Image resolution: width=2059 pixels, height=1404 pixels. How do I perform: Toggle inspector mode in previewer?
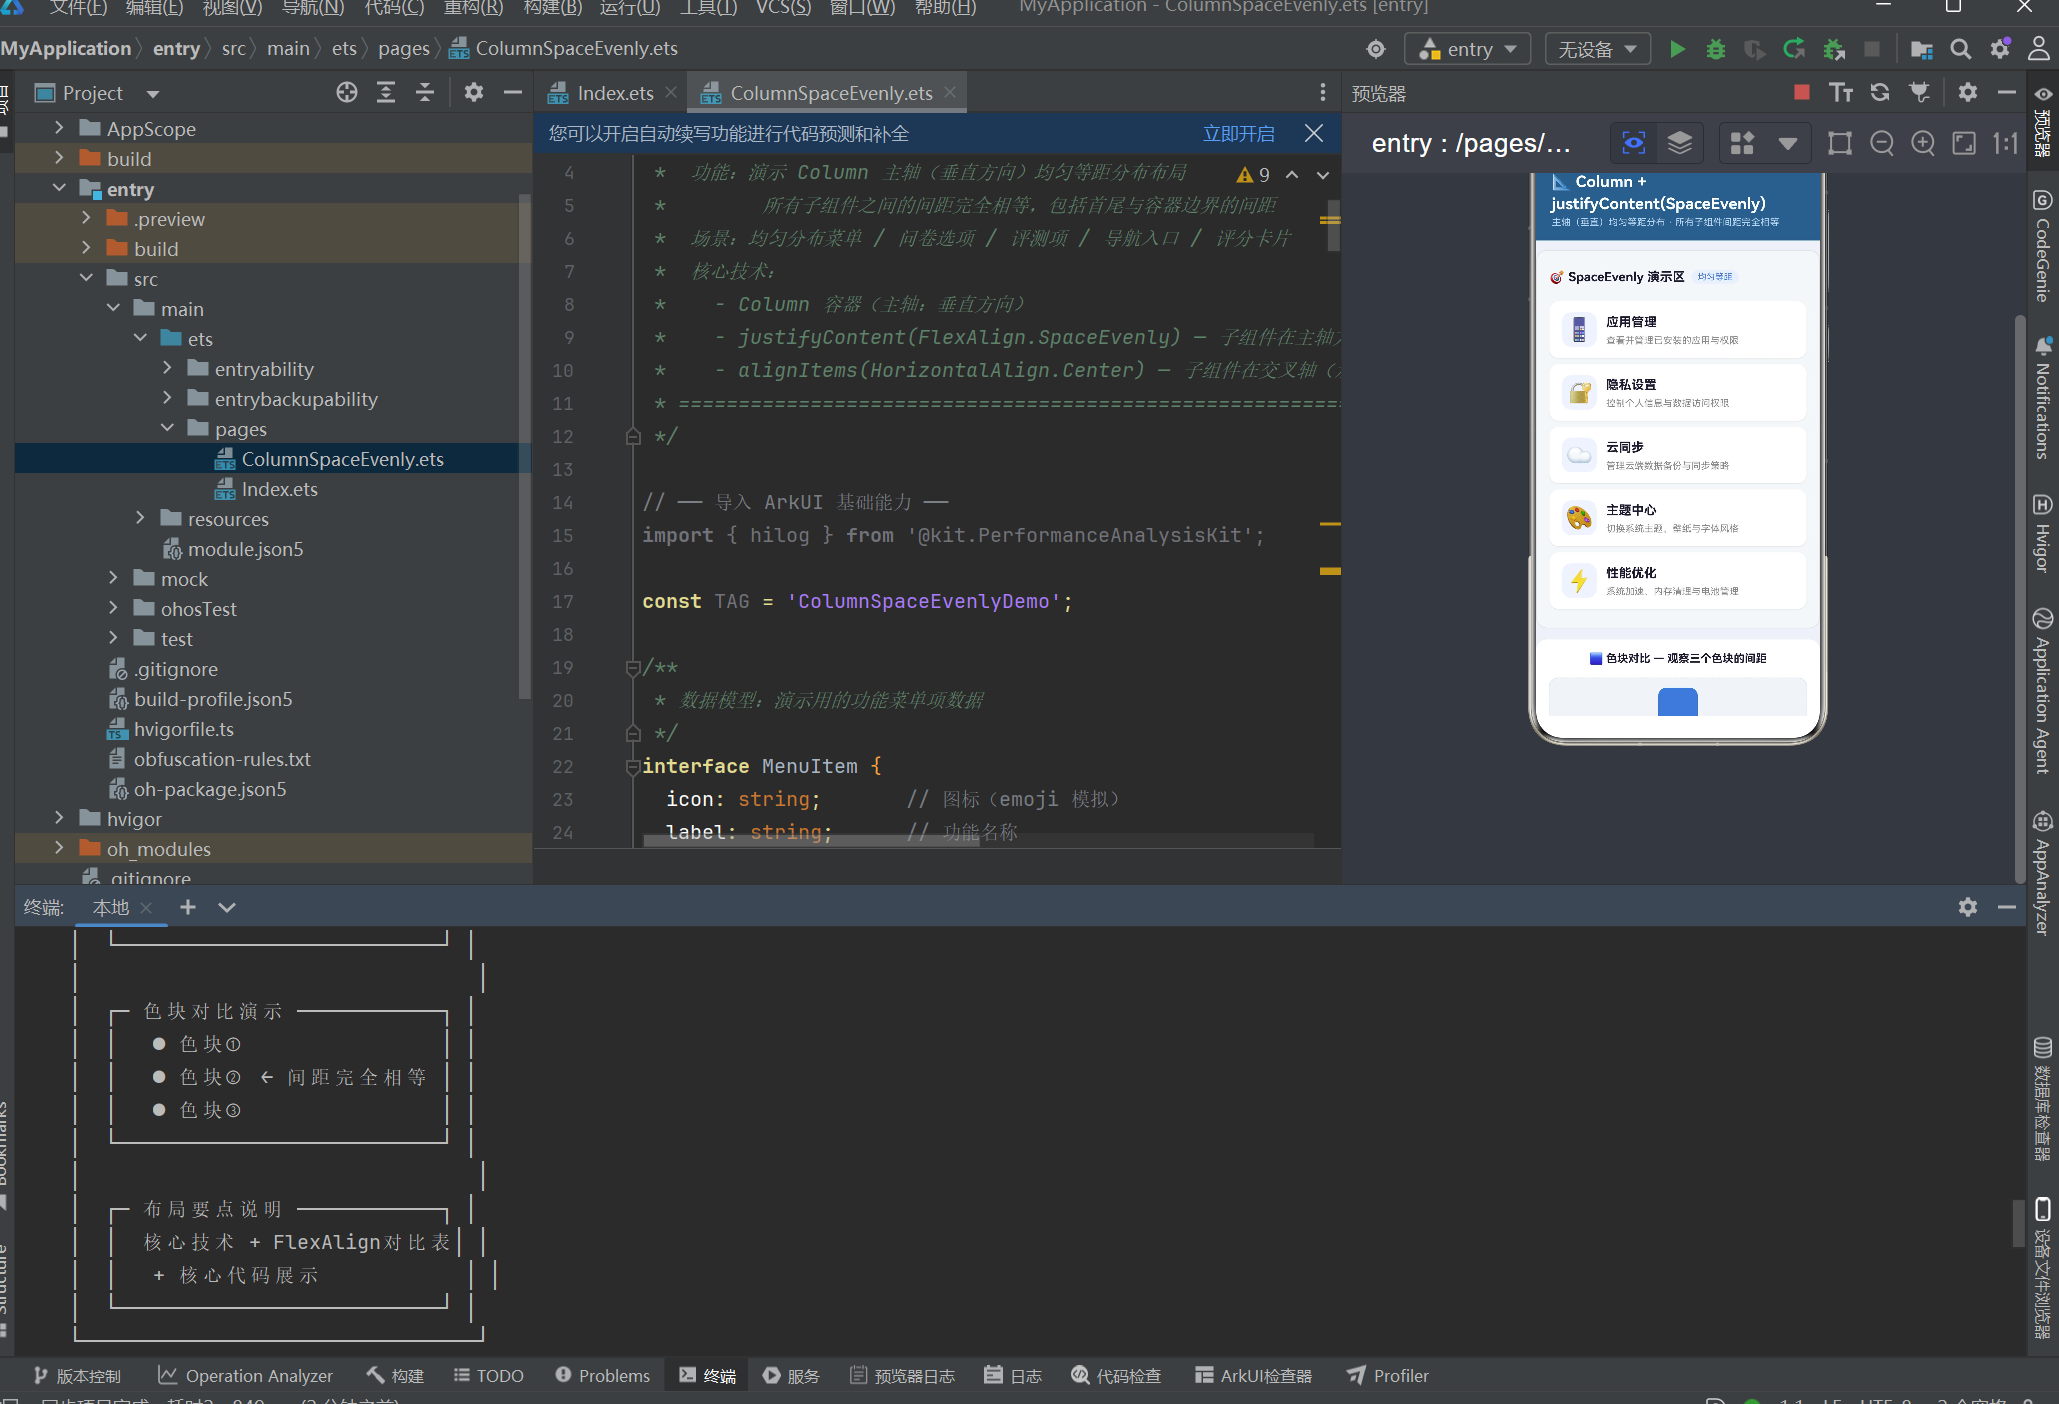pyautogui.click(x=1634, y=143)
